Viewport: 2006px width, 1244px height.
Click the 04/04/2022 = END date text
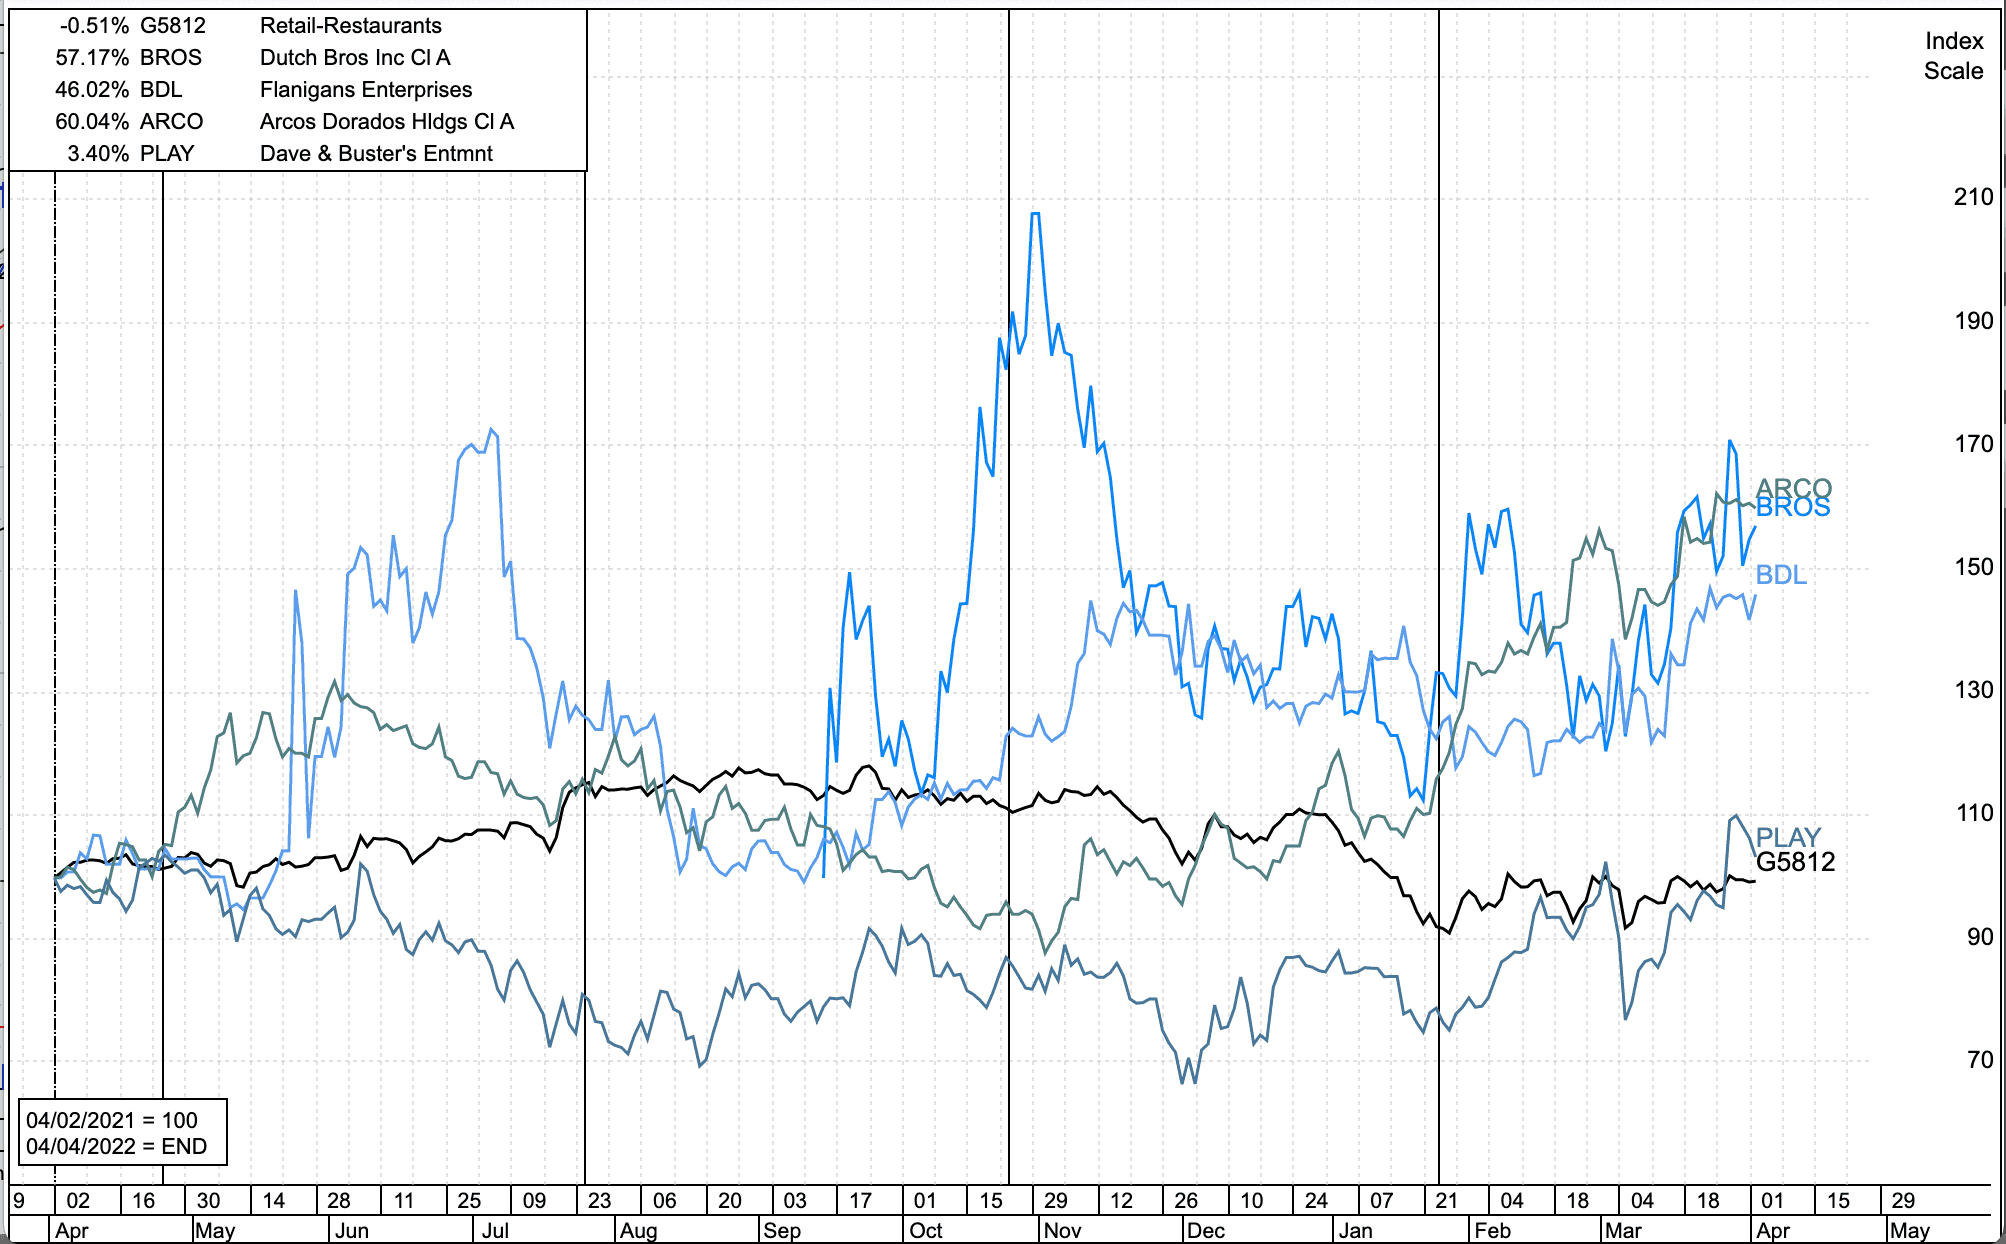coord(116,1146)
